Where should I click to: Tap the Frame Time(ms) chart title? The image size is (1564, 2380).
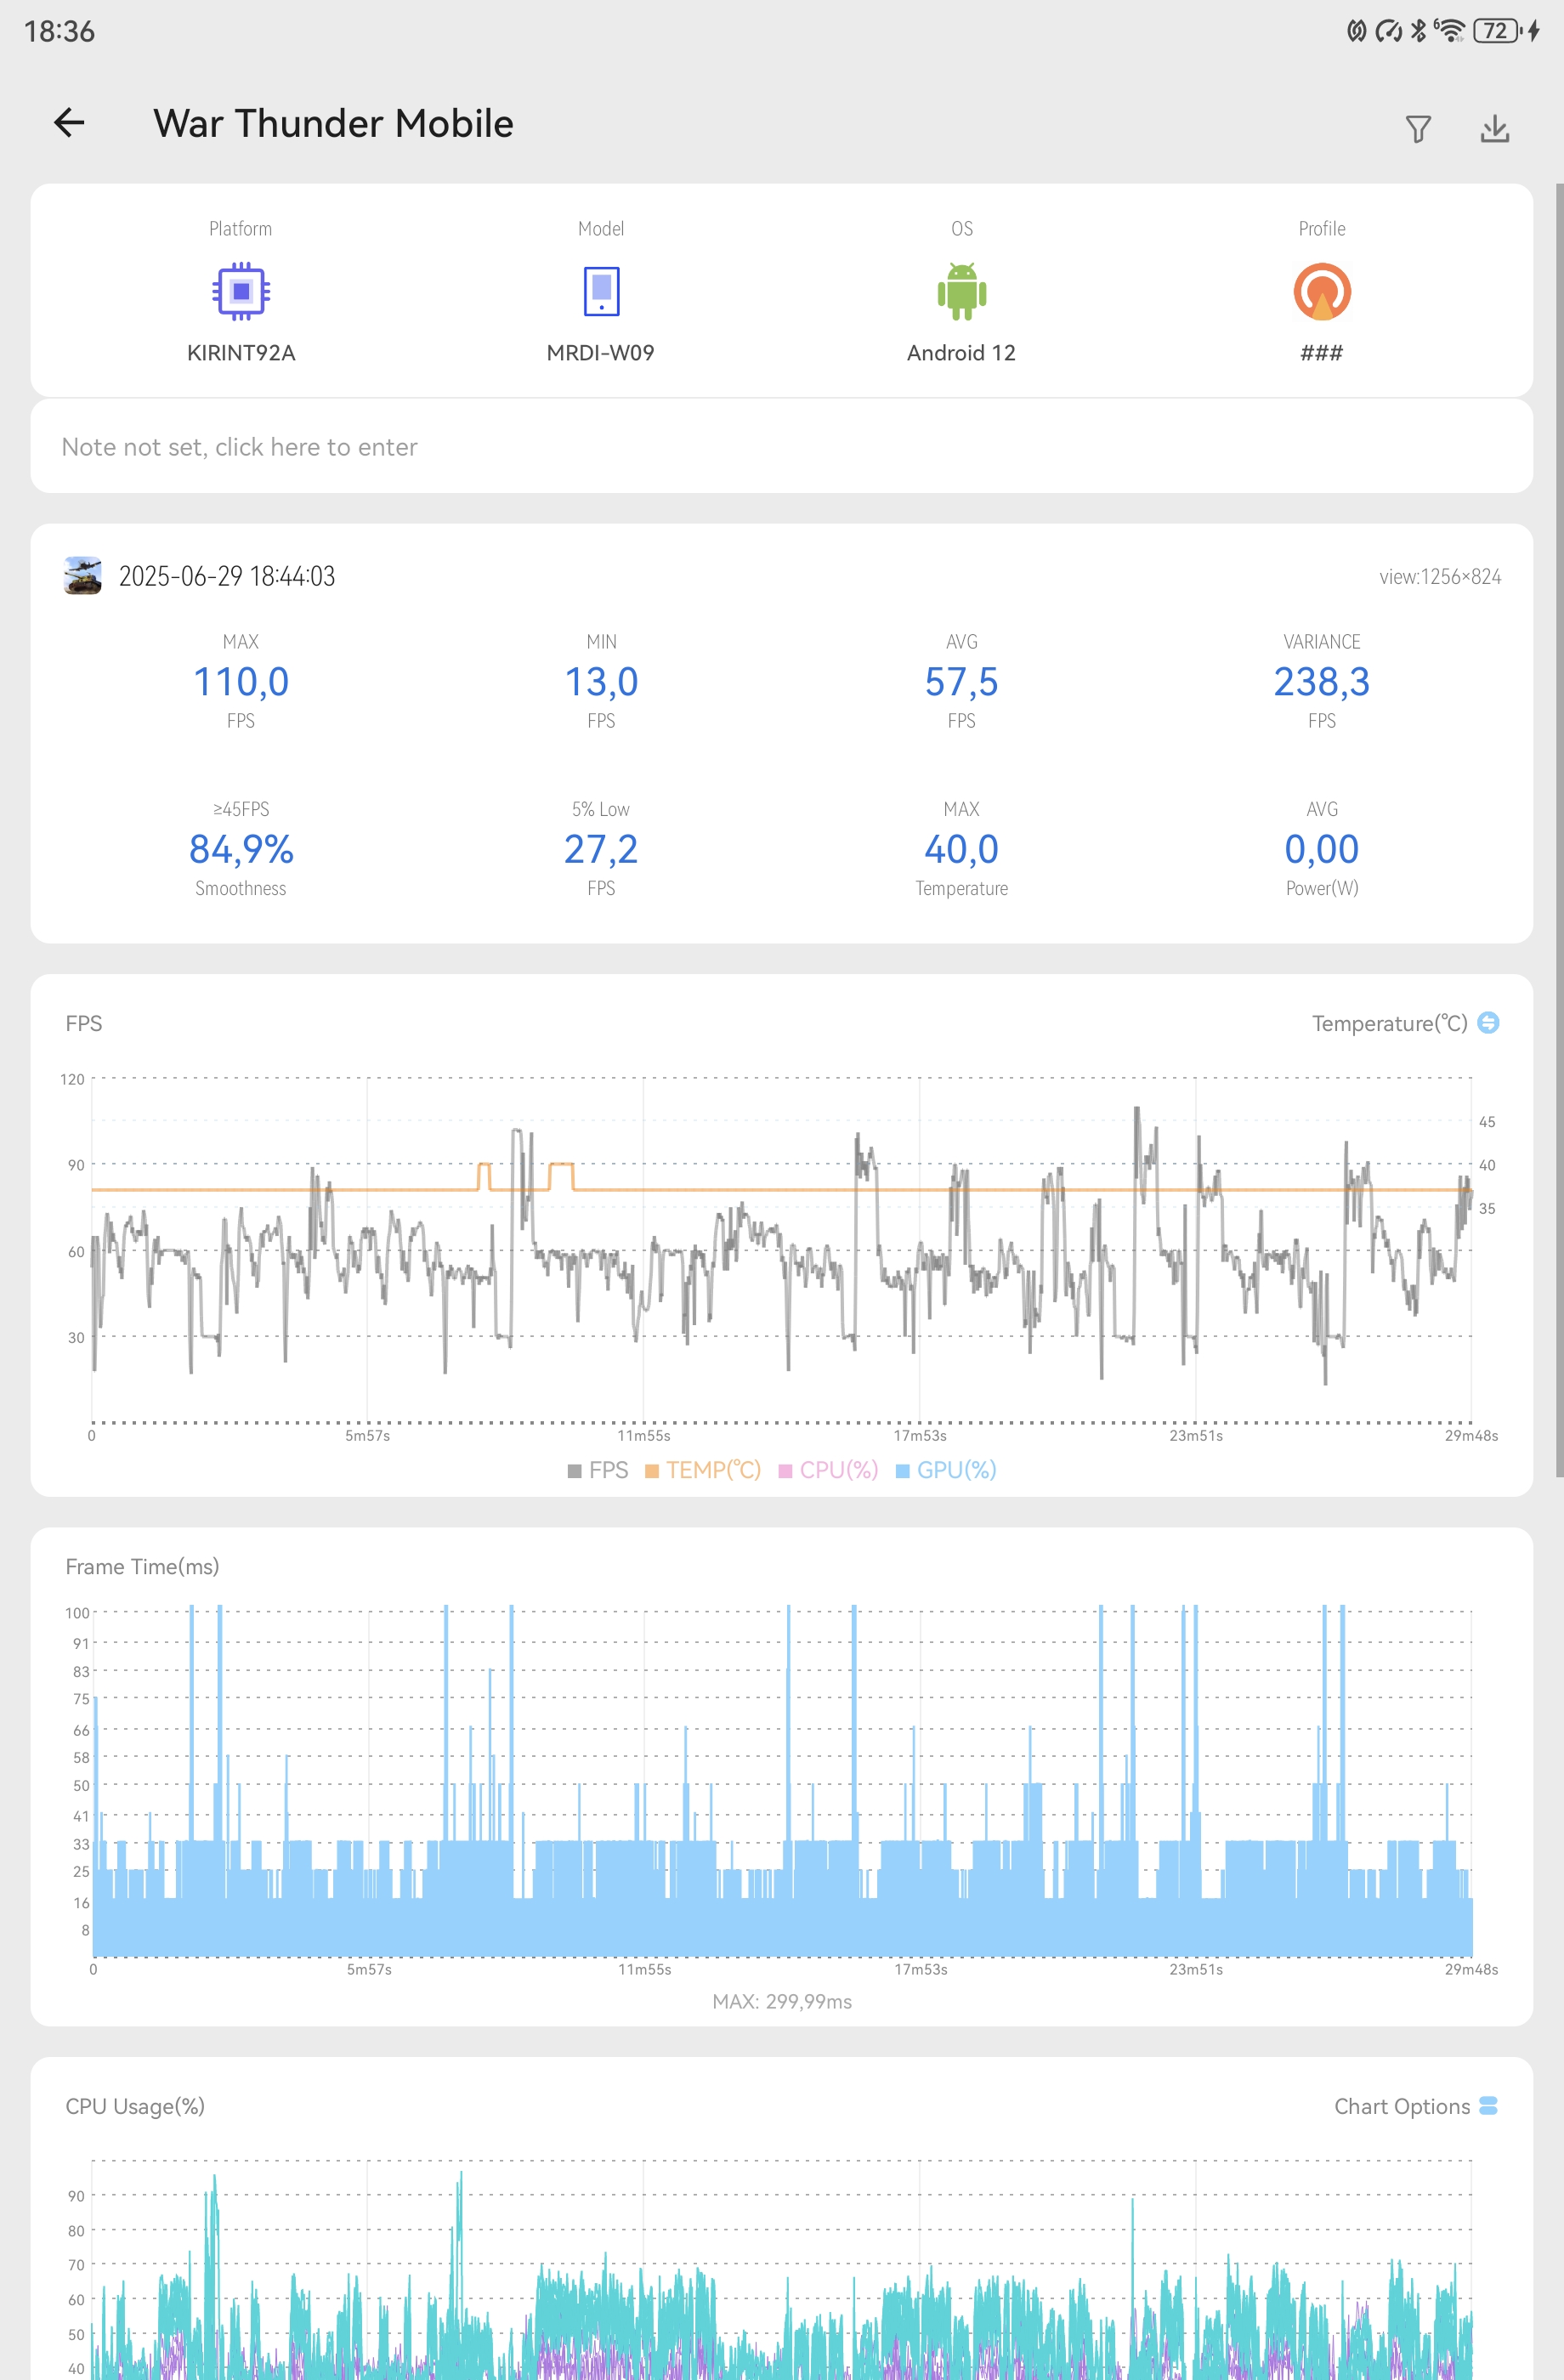tap(142, 1566)
